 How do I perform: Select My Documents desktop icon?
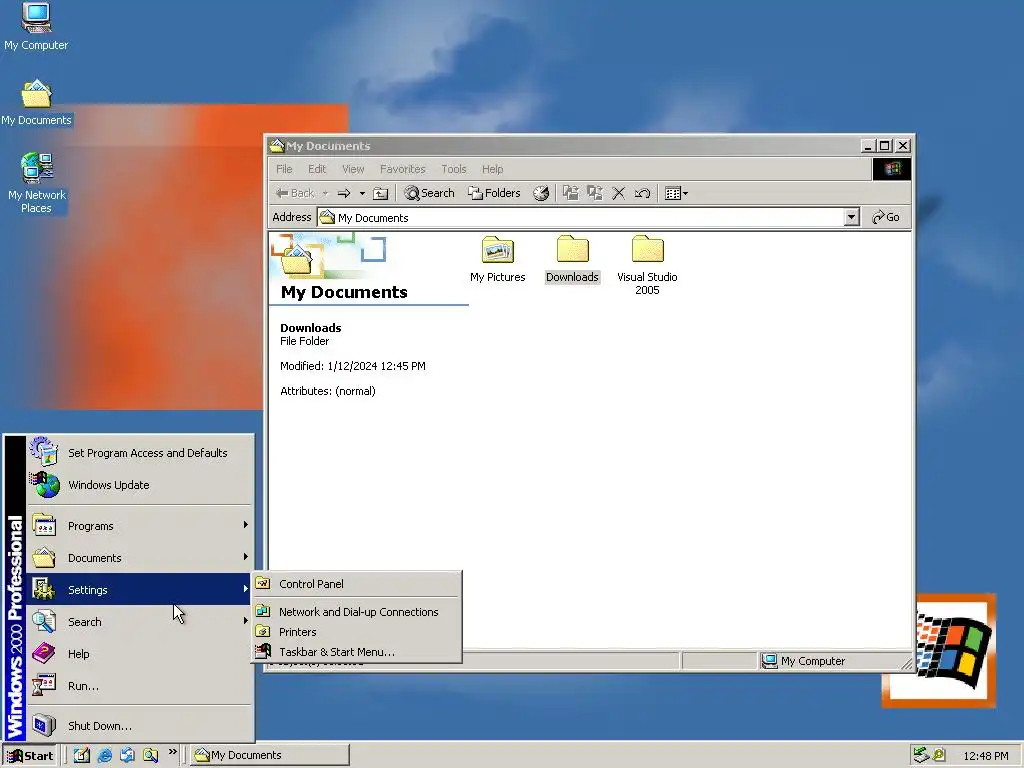point(36,103)
